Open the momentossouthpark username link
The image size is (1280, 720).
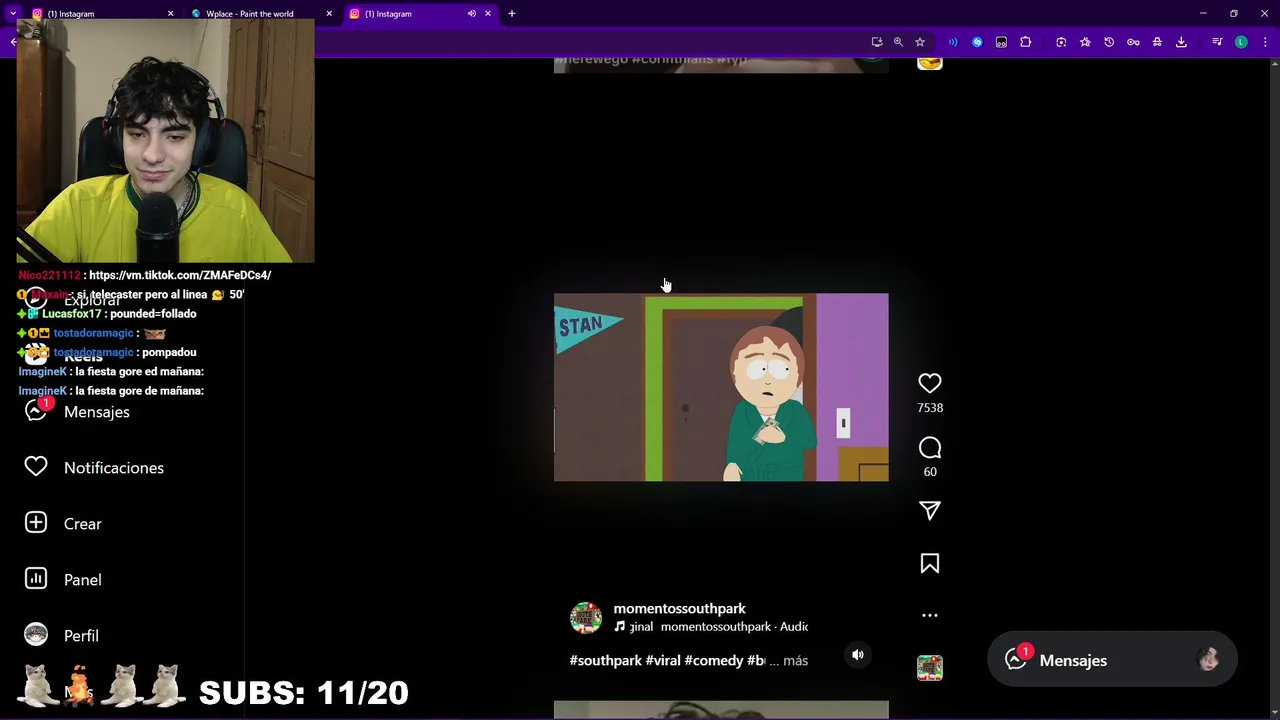(679, 608)
